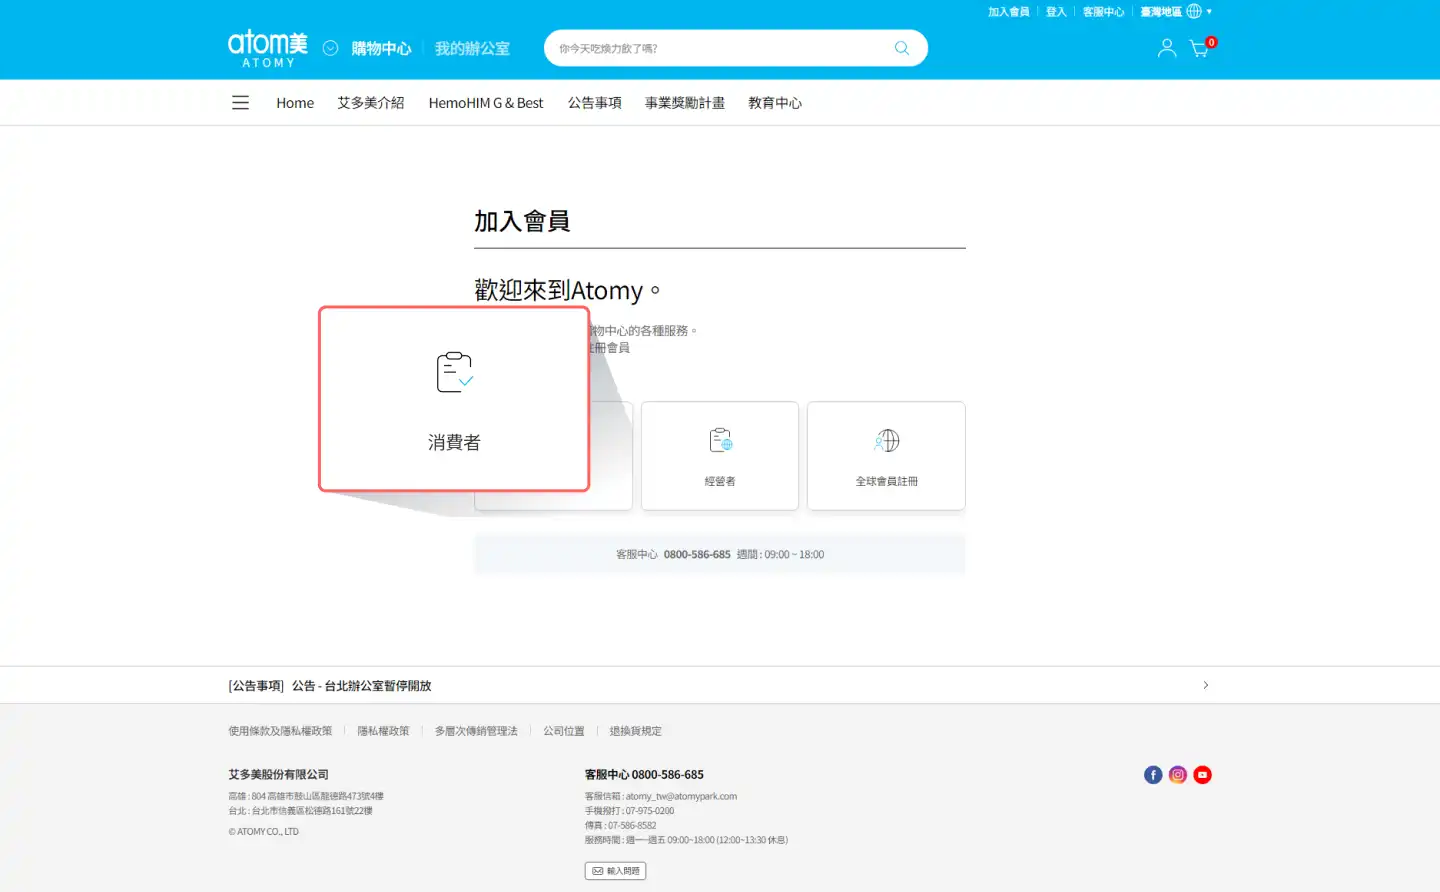
Task: Click the search magnifier icon
Action: (902, 48)
